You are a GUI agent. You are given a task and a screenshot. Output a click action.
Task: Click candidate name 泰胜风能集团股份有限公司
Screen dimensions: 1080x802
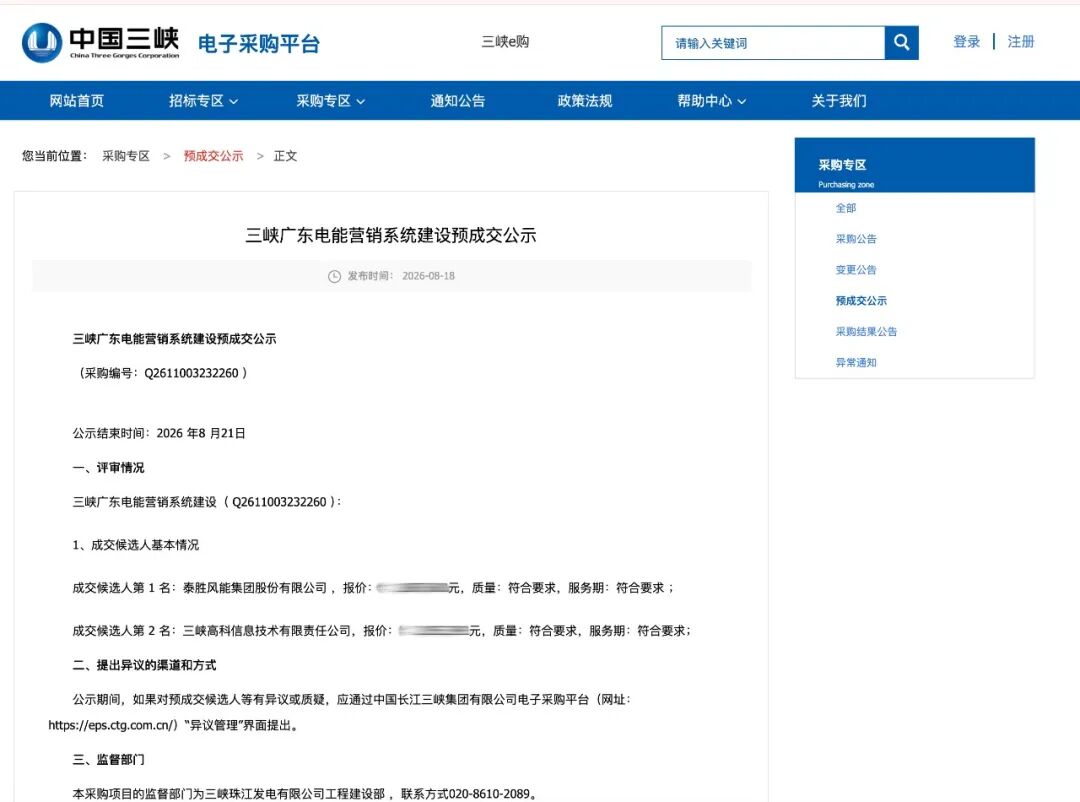255,588
